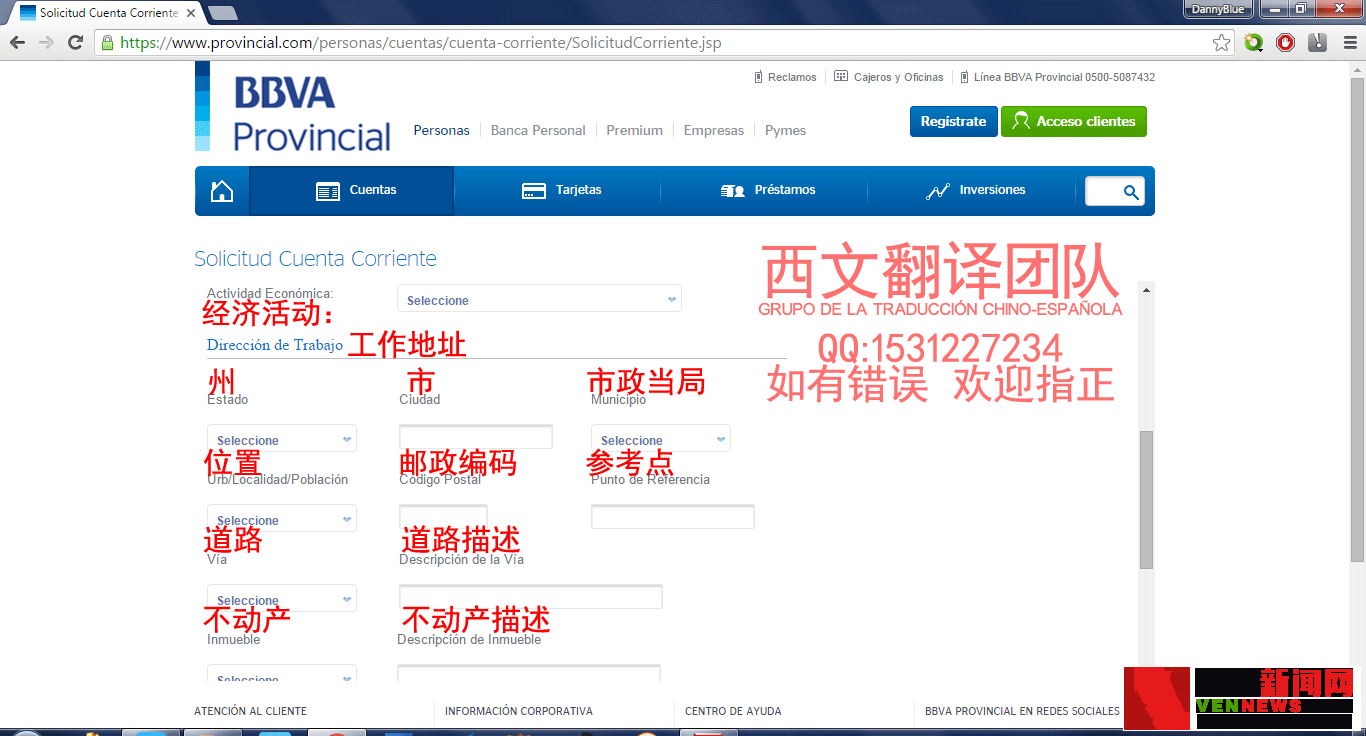The image size is (1366, 736).
Task: Click the red power extension icon
Action: point(1286,43)
